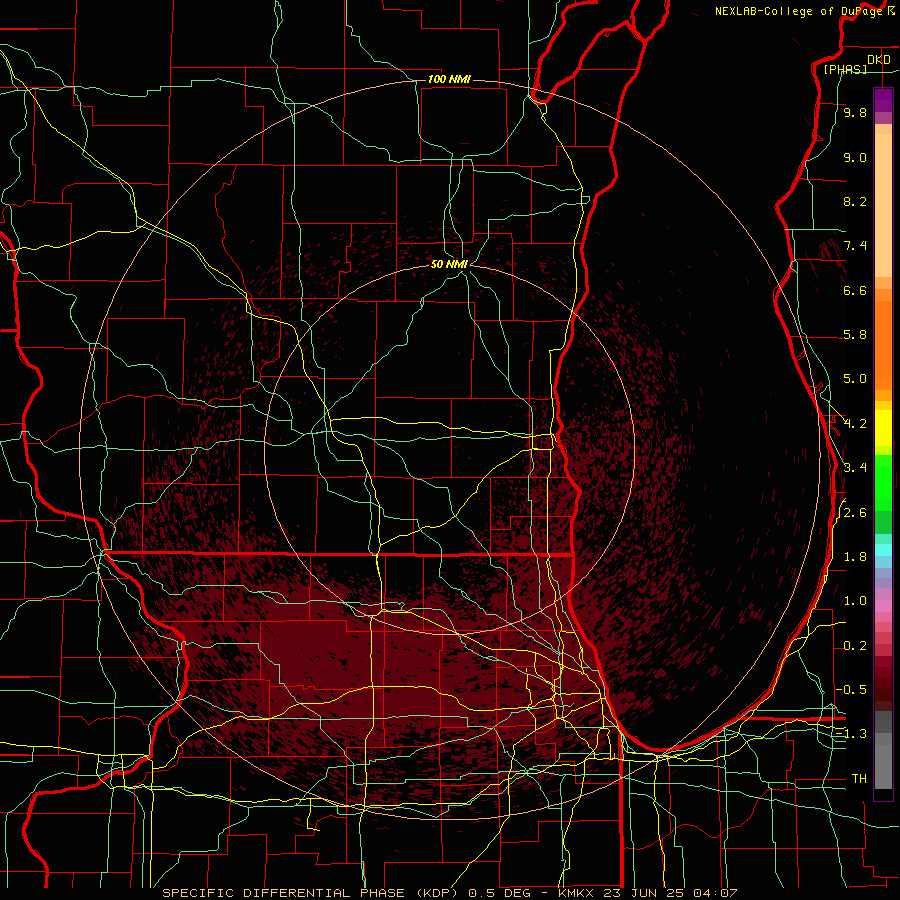Click the DKD label above the color scale

pyautogui.click(x=879, y=59)
